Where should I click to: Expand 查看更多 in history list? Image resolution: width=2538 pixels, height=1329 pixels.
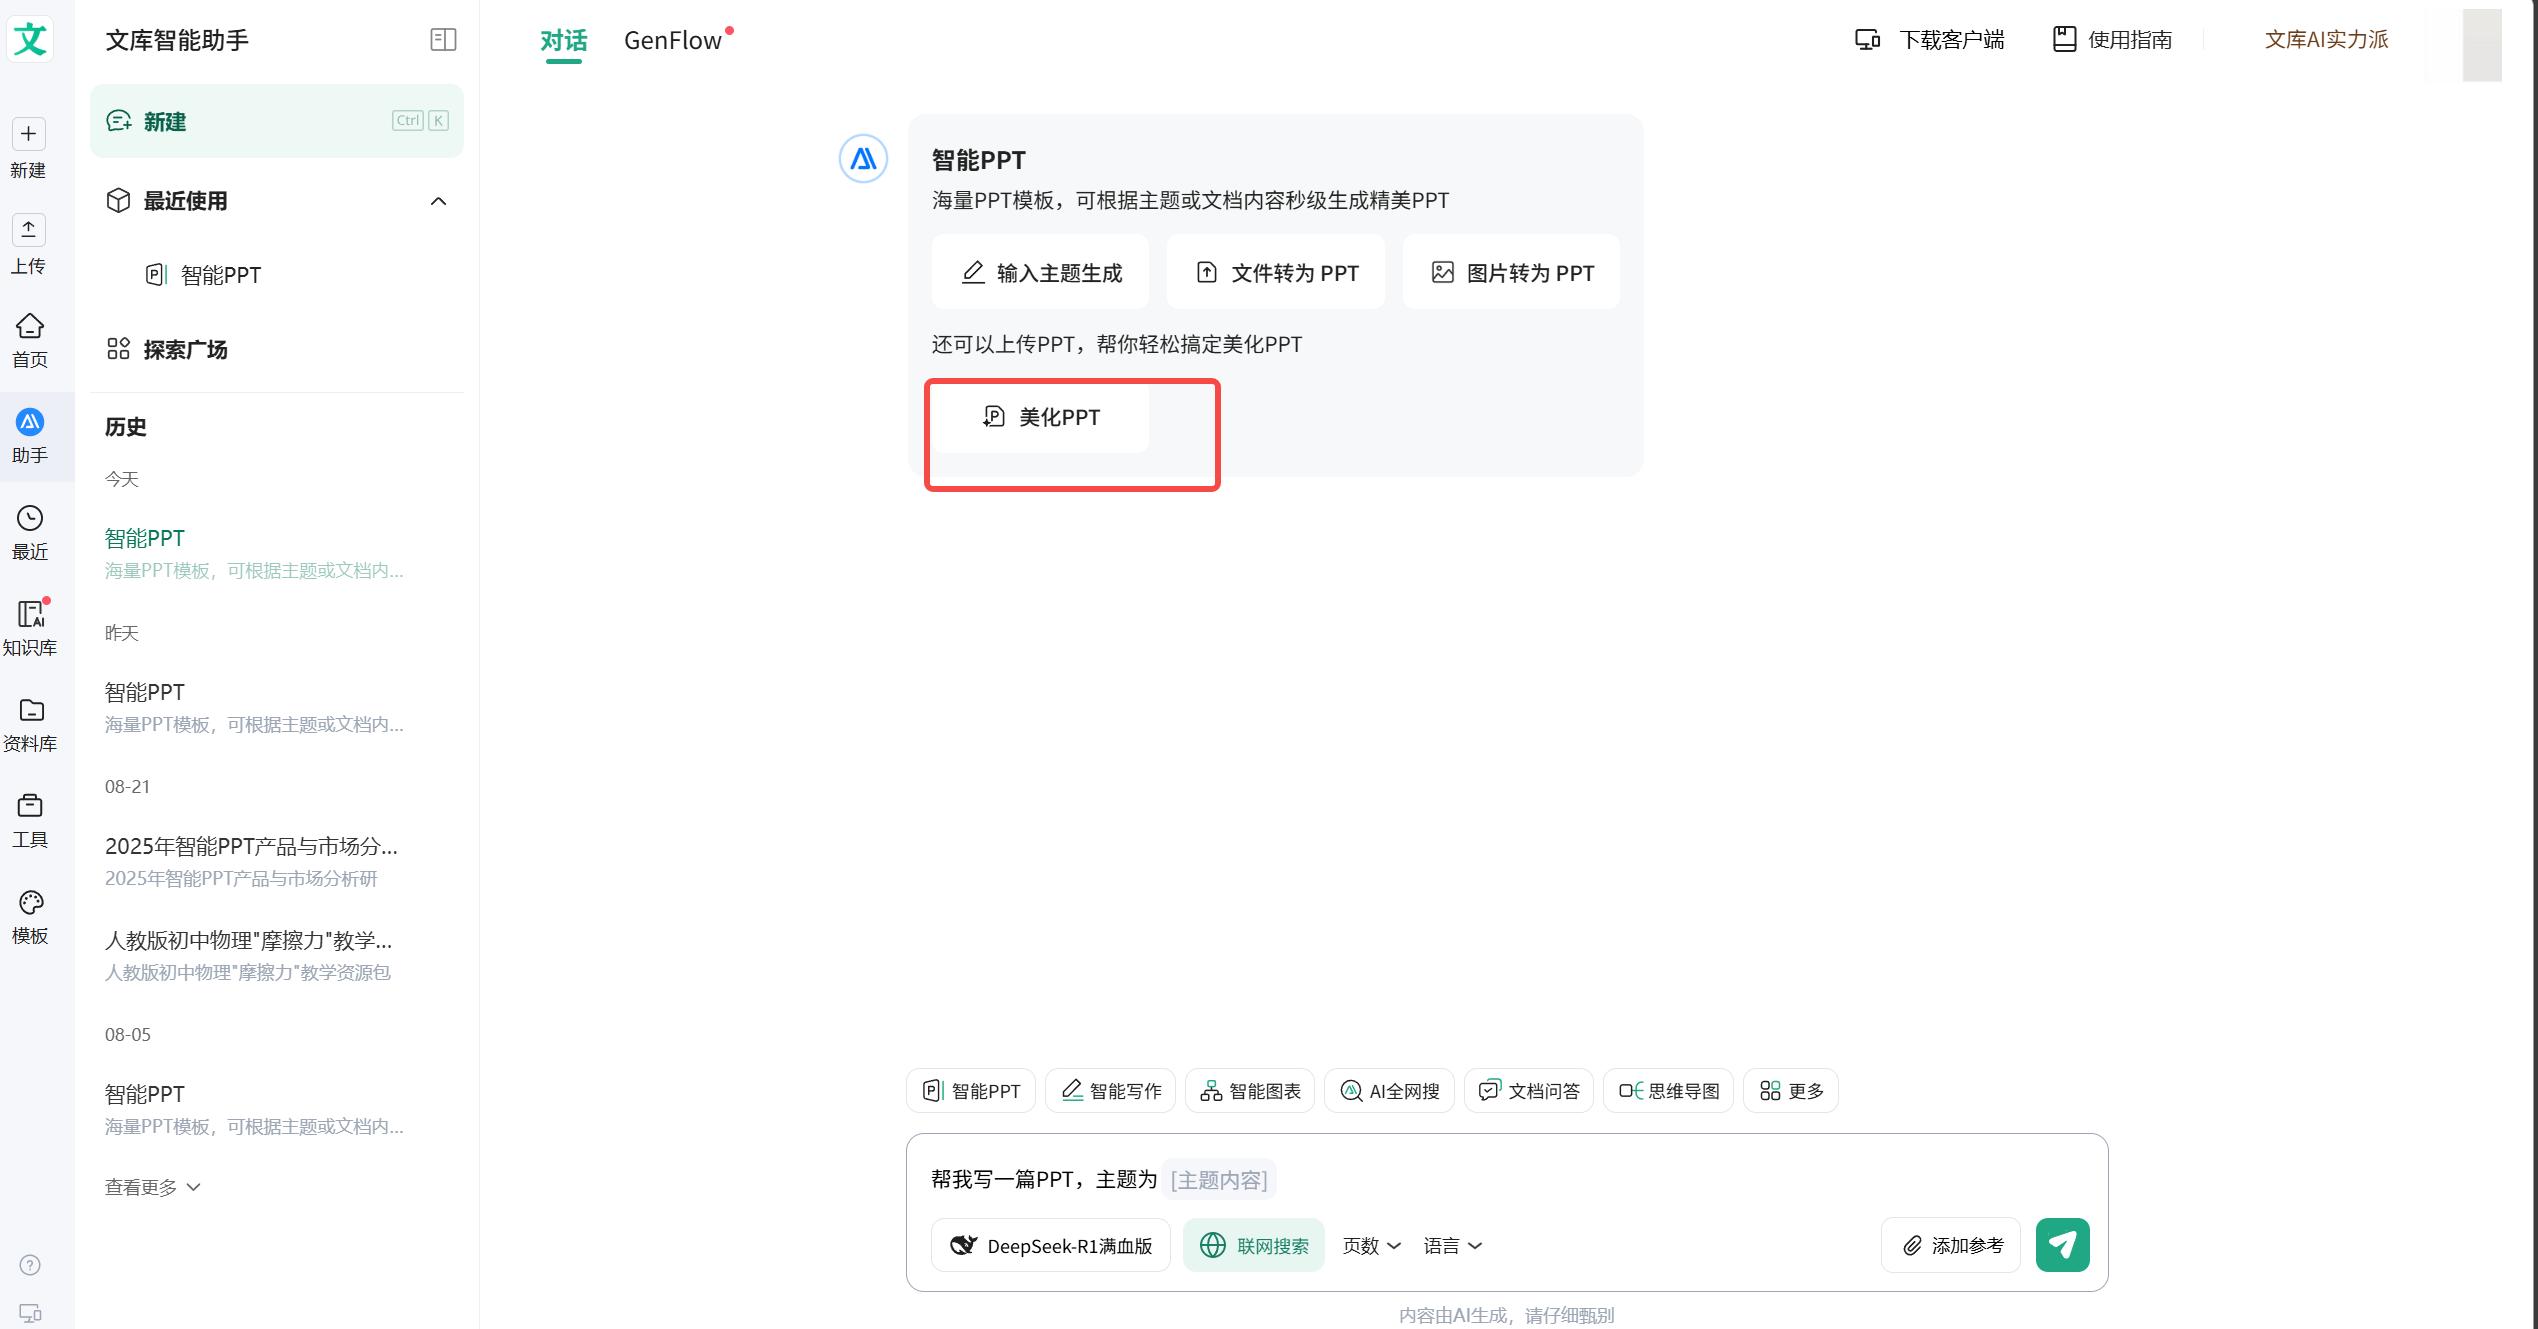152,1187
